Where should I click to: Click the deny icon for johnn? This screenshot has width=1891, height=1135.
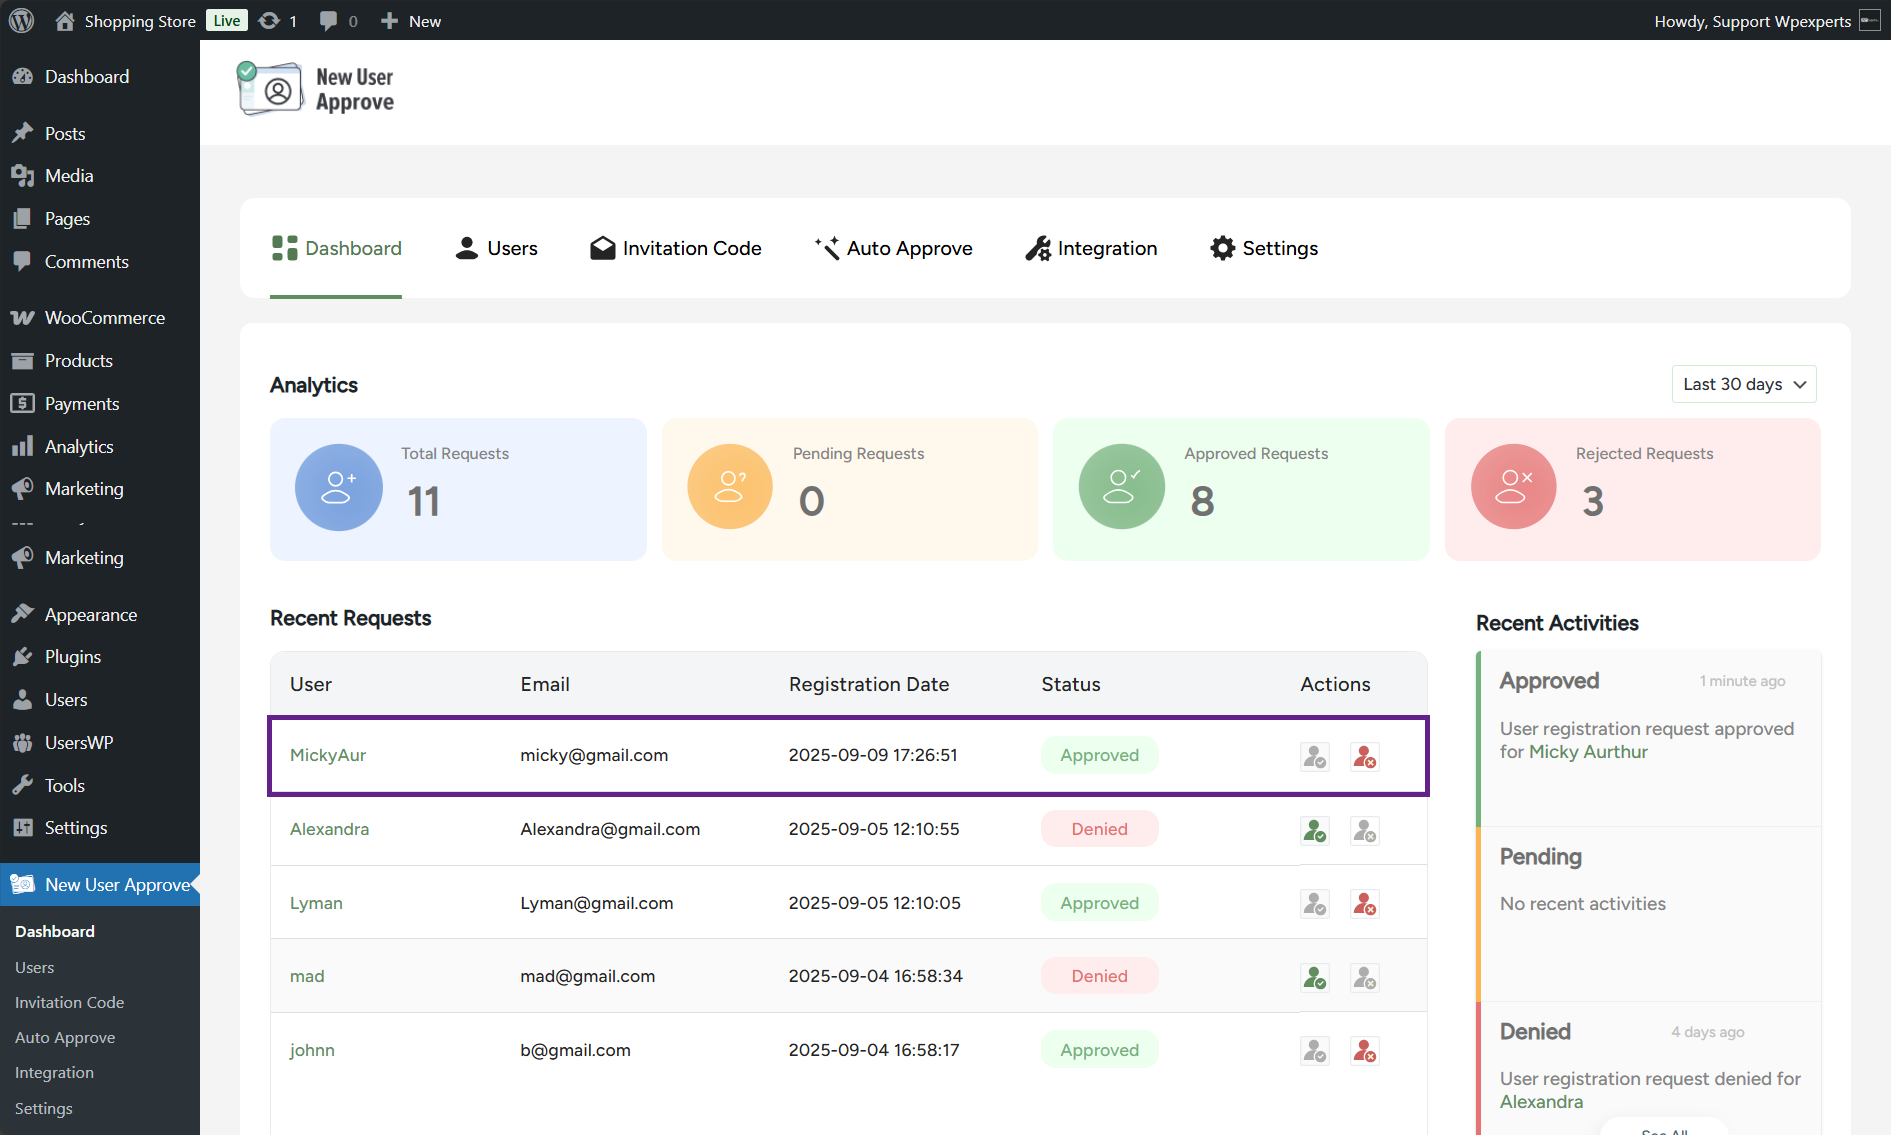pos(1364,1051)
